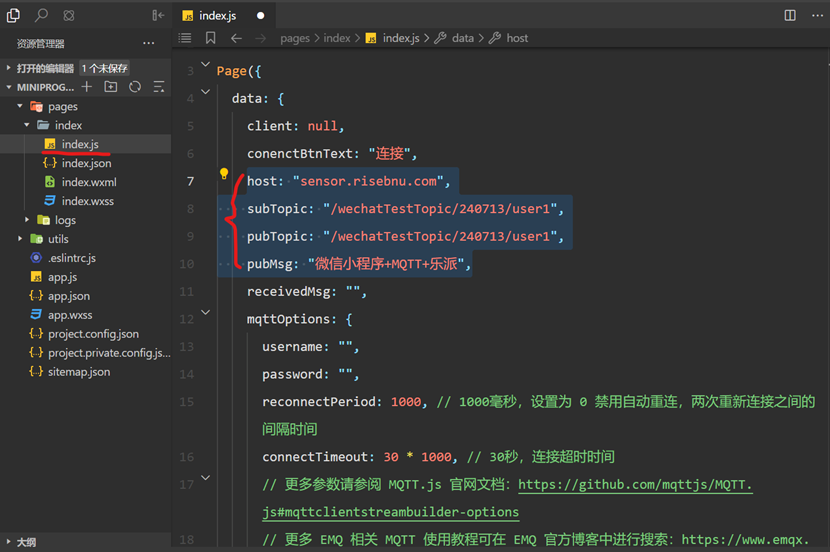Open the js#mqttclientstreambuilder-options link
This screenshot has height=552, width=830.
391,512
